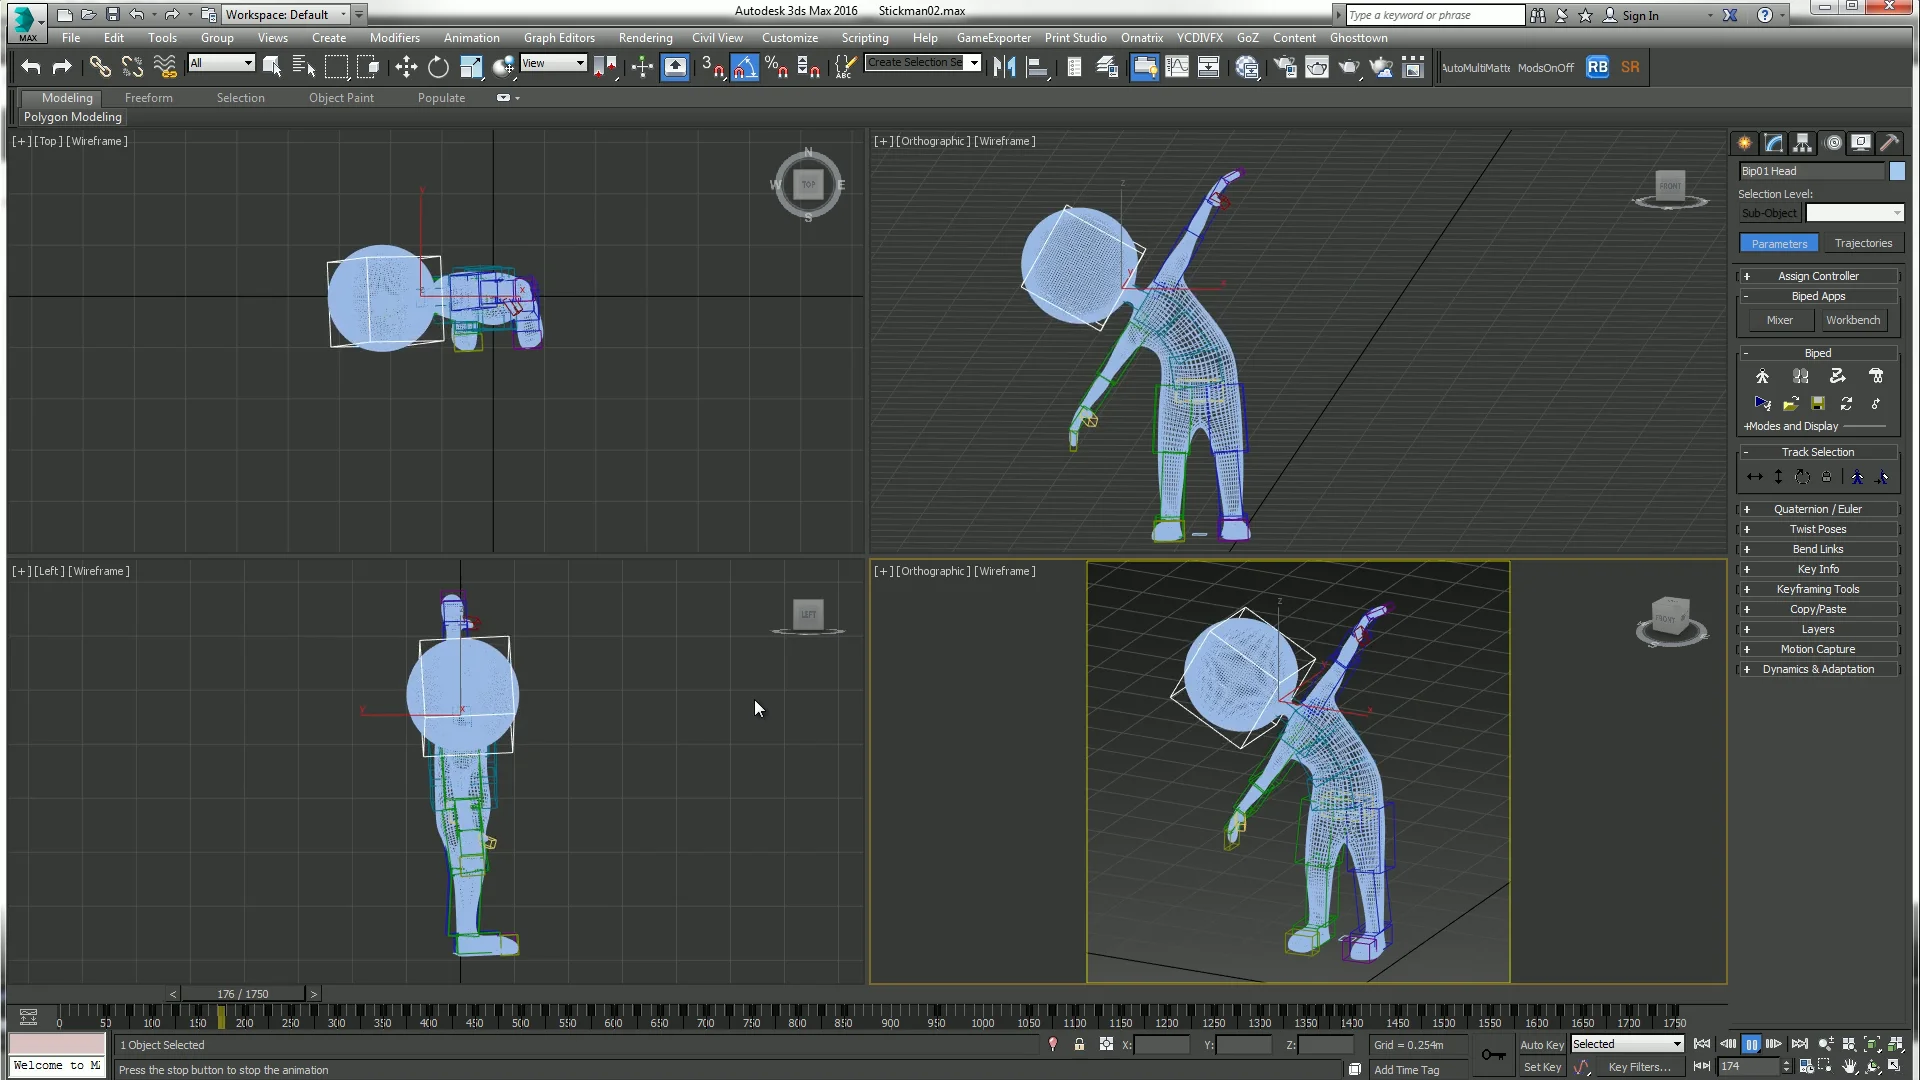Screen dimensions: 1920x1080
Task: Open the Modifiers menu
Action: [394, 36]
